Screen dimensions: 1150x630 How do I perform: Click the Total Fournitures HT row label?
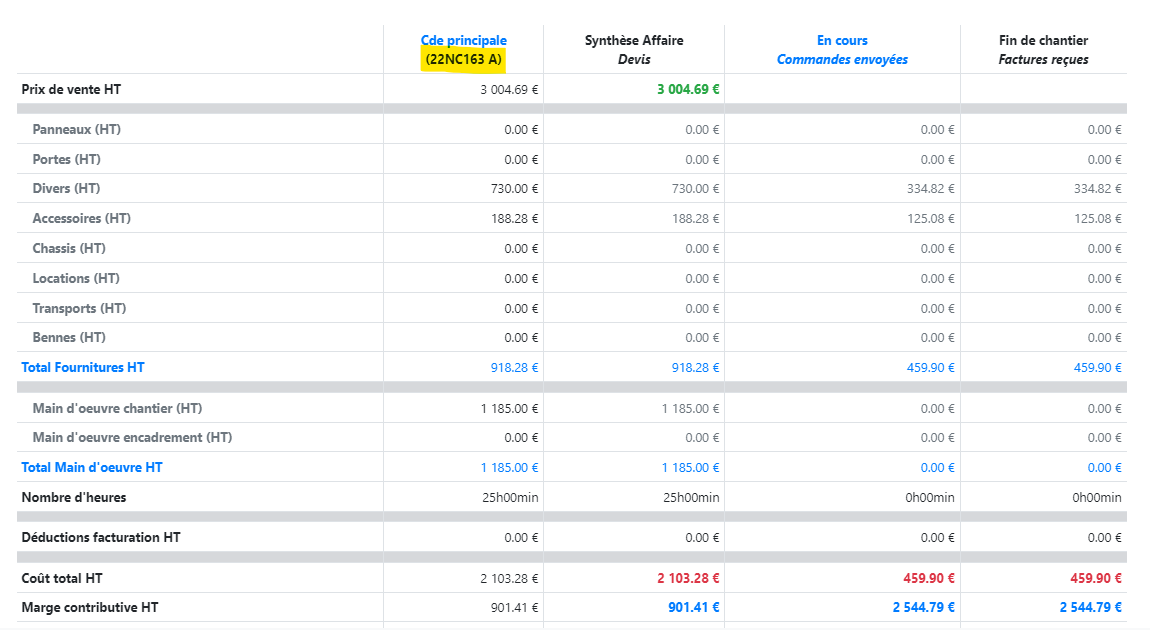click(83, 368)
